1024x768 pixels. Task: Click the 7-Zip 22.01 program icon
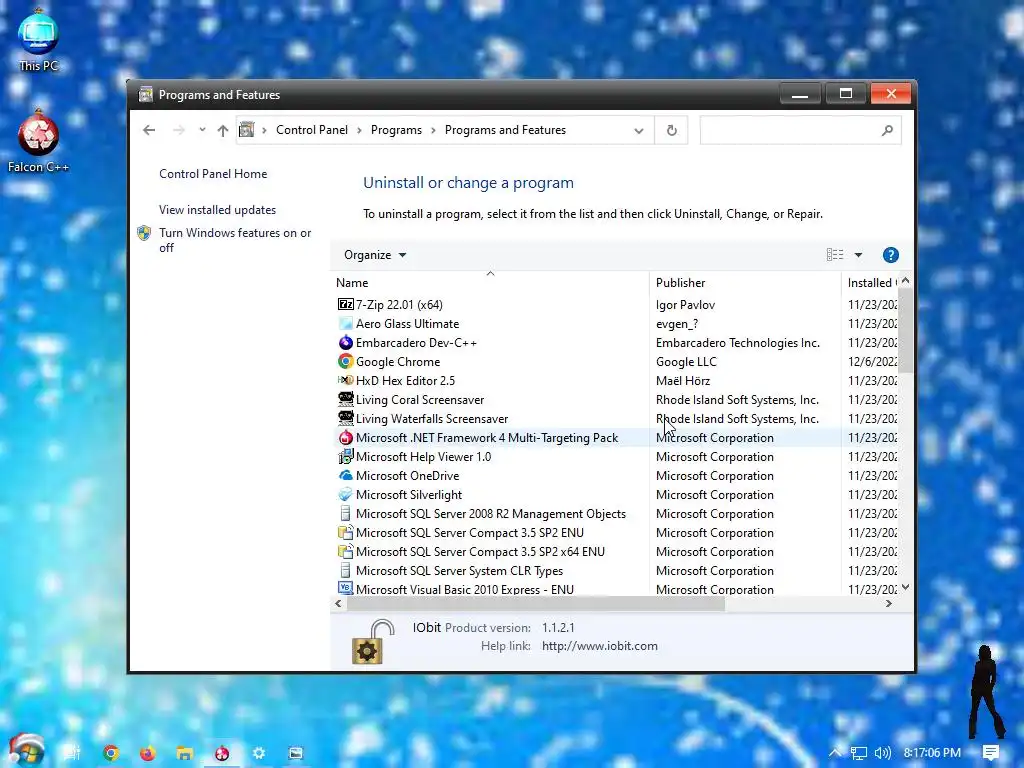[x=345, y=304]
